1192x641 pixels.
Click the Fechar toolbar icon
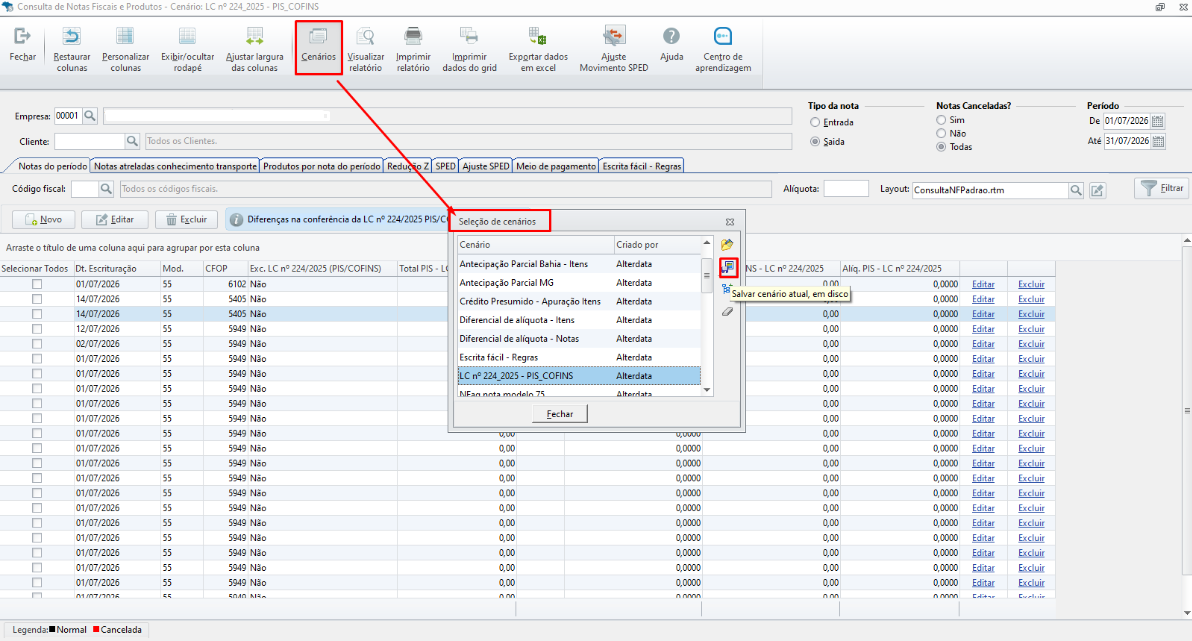(x=23, y=45)
